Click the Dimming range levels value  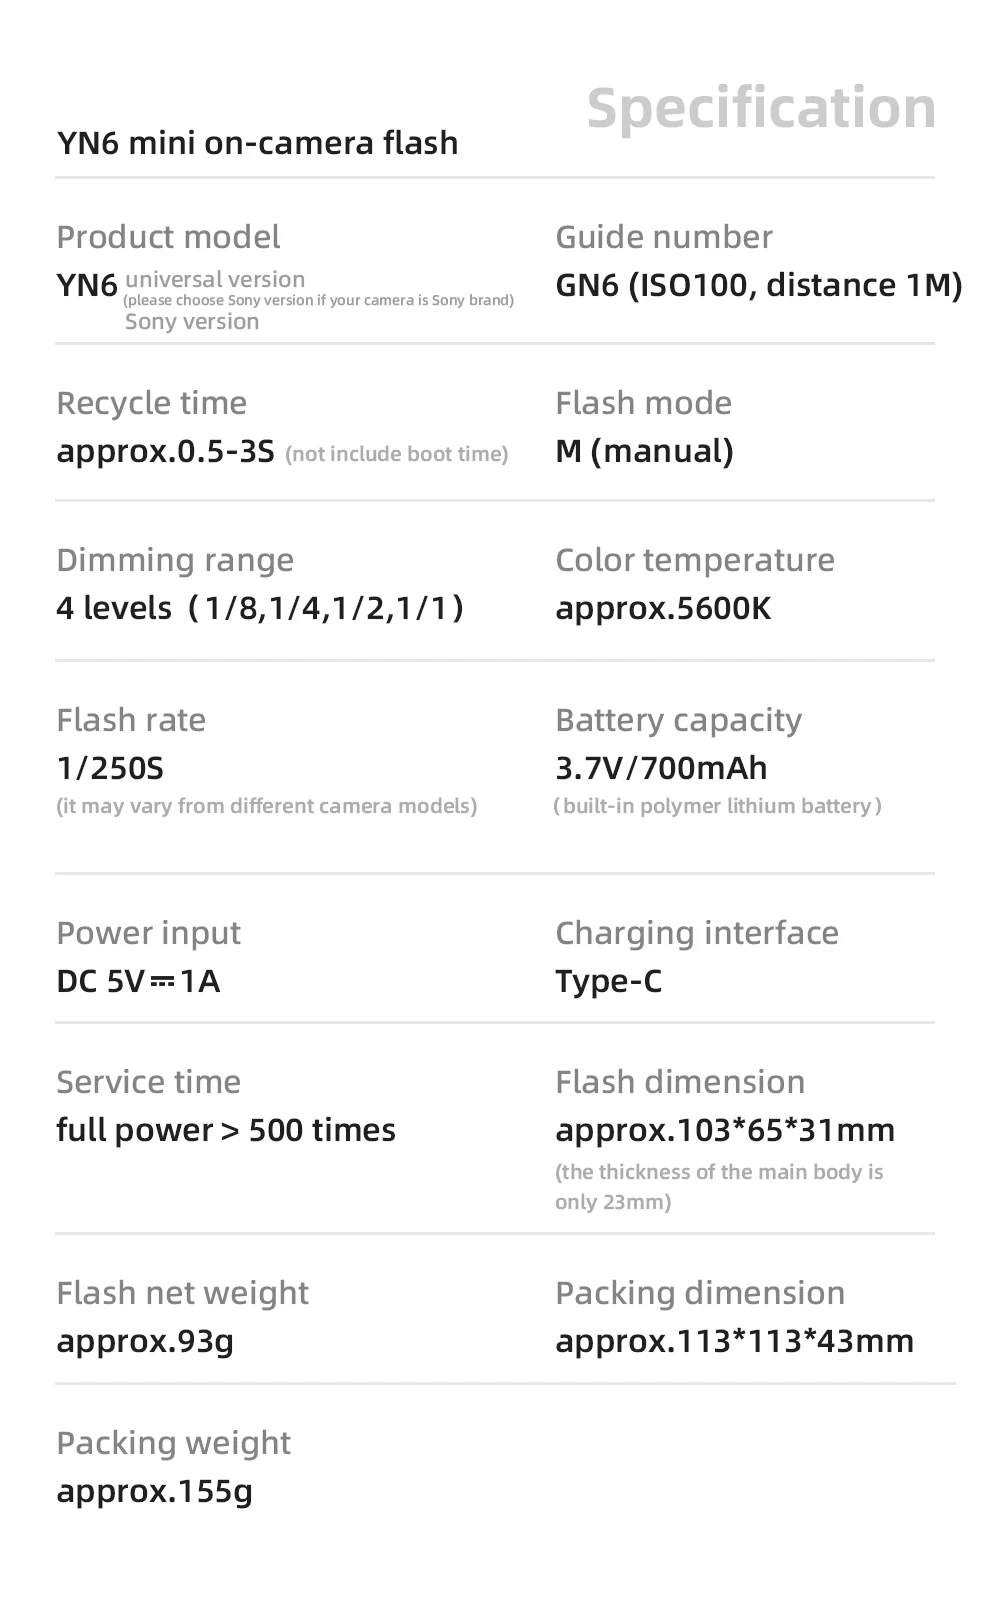(x=260, y=608)
